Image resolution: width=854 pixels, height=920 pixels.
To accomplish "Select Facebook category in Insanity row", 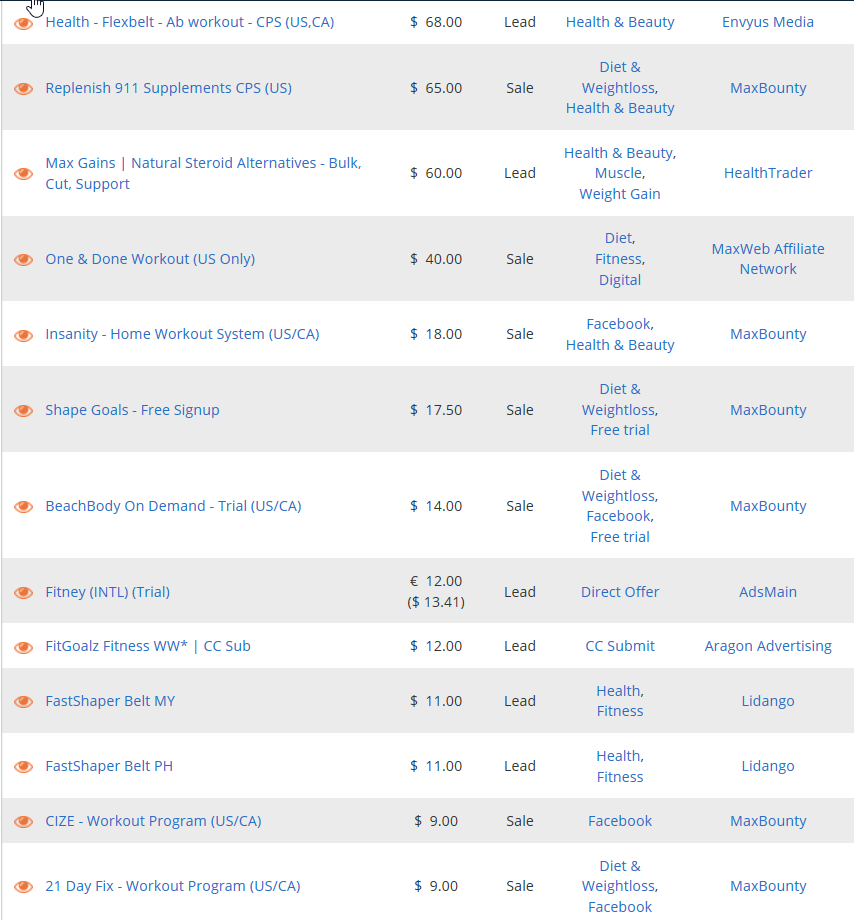I will (x=619, y=324).
